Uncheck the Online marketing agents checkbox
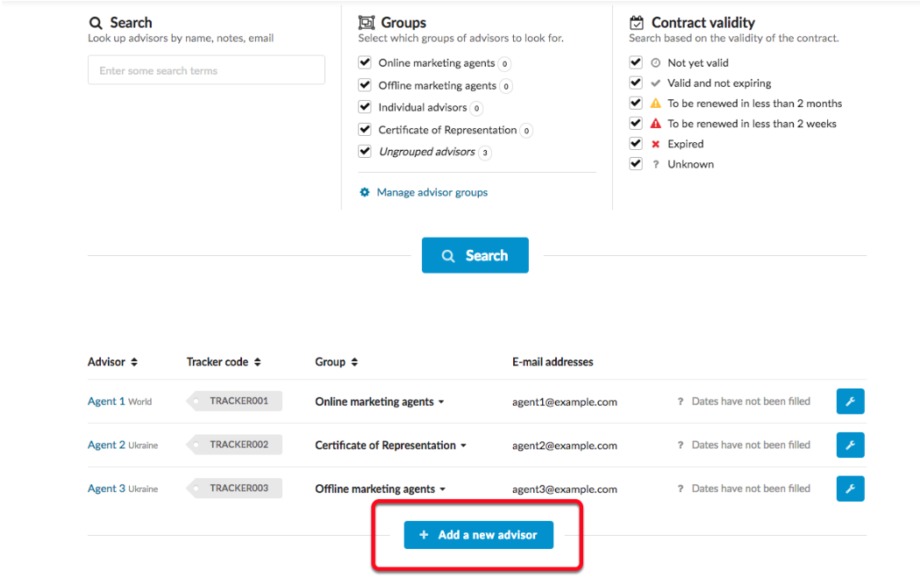 (x=365, y=63)
